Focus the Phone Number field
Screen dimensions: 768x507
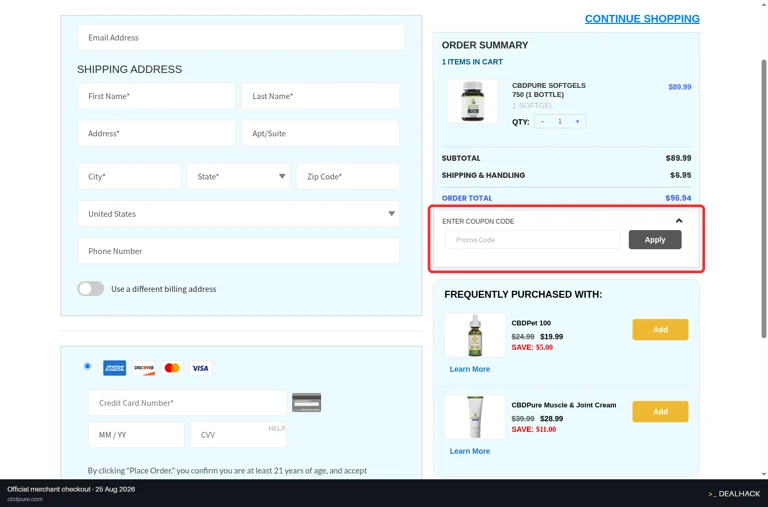pyautogui.click(x=239, y=251)
